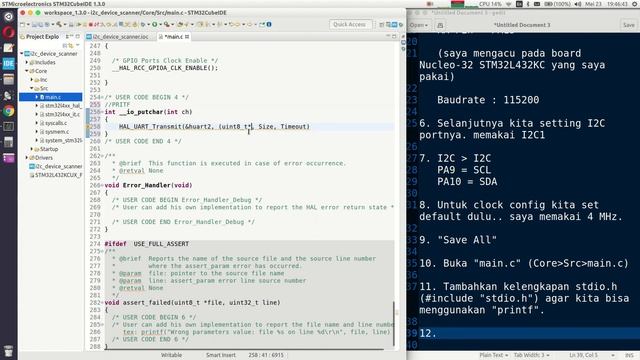640x360 pixels.
Task: Click the code line HAL_UART_Transmit
Action: point(214,127)
